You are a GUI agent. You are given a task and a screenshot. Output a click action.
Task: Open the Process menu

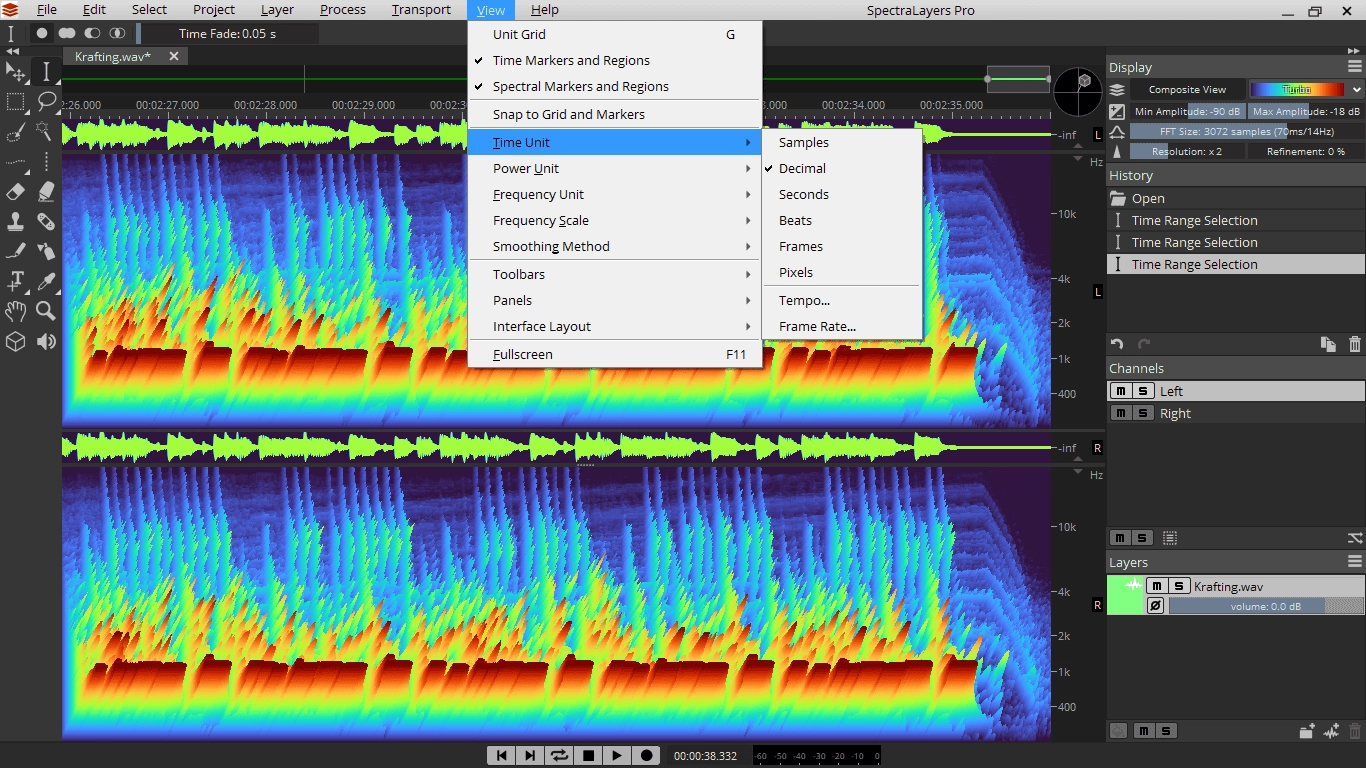pyautogui.click(x=342, y=10)
